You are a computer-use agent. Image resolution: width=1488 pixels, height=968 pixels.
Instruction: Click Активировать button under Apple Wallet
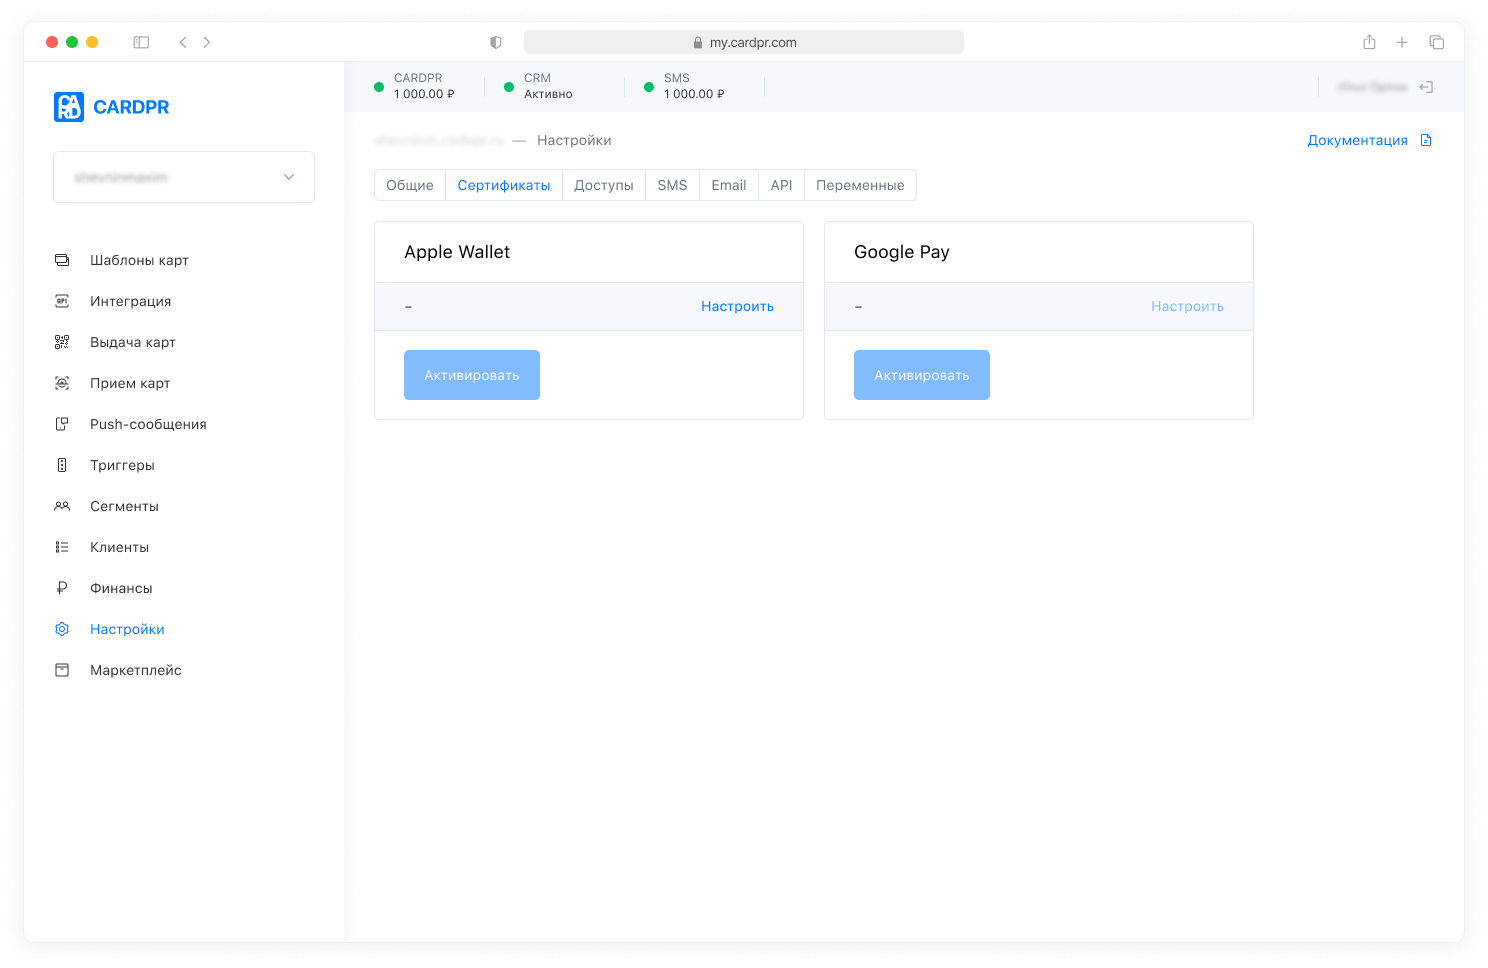coord(472,375)
